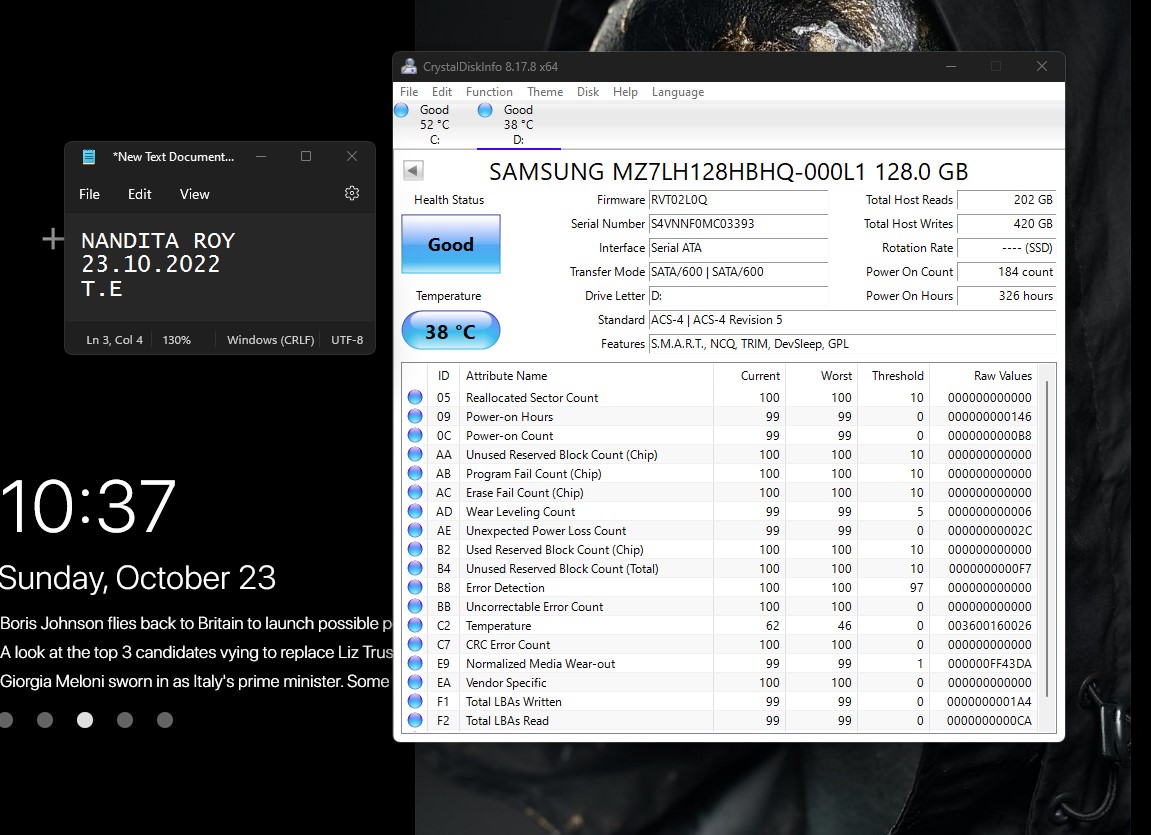
Task: Open Help menu in CrystalDiskInfo
Action: 625,92
